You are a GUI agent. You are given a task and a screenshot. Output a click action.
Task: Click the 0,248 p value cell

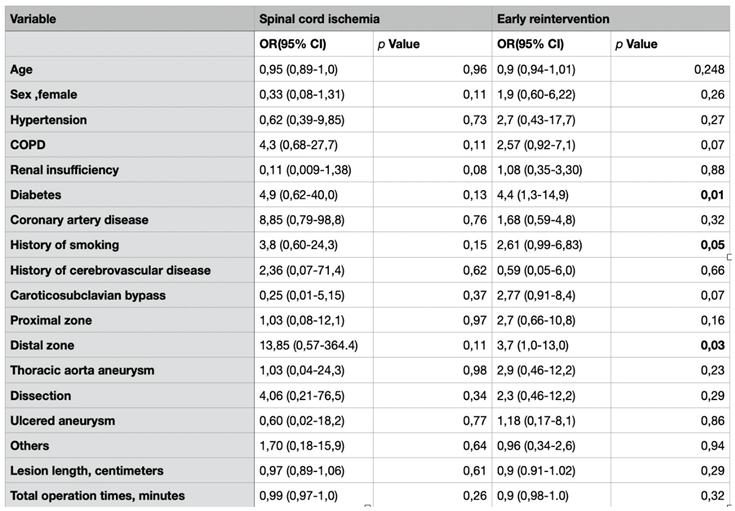(707, 69)
